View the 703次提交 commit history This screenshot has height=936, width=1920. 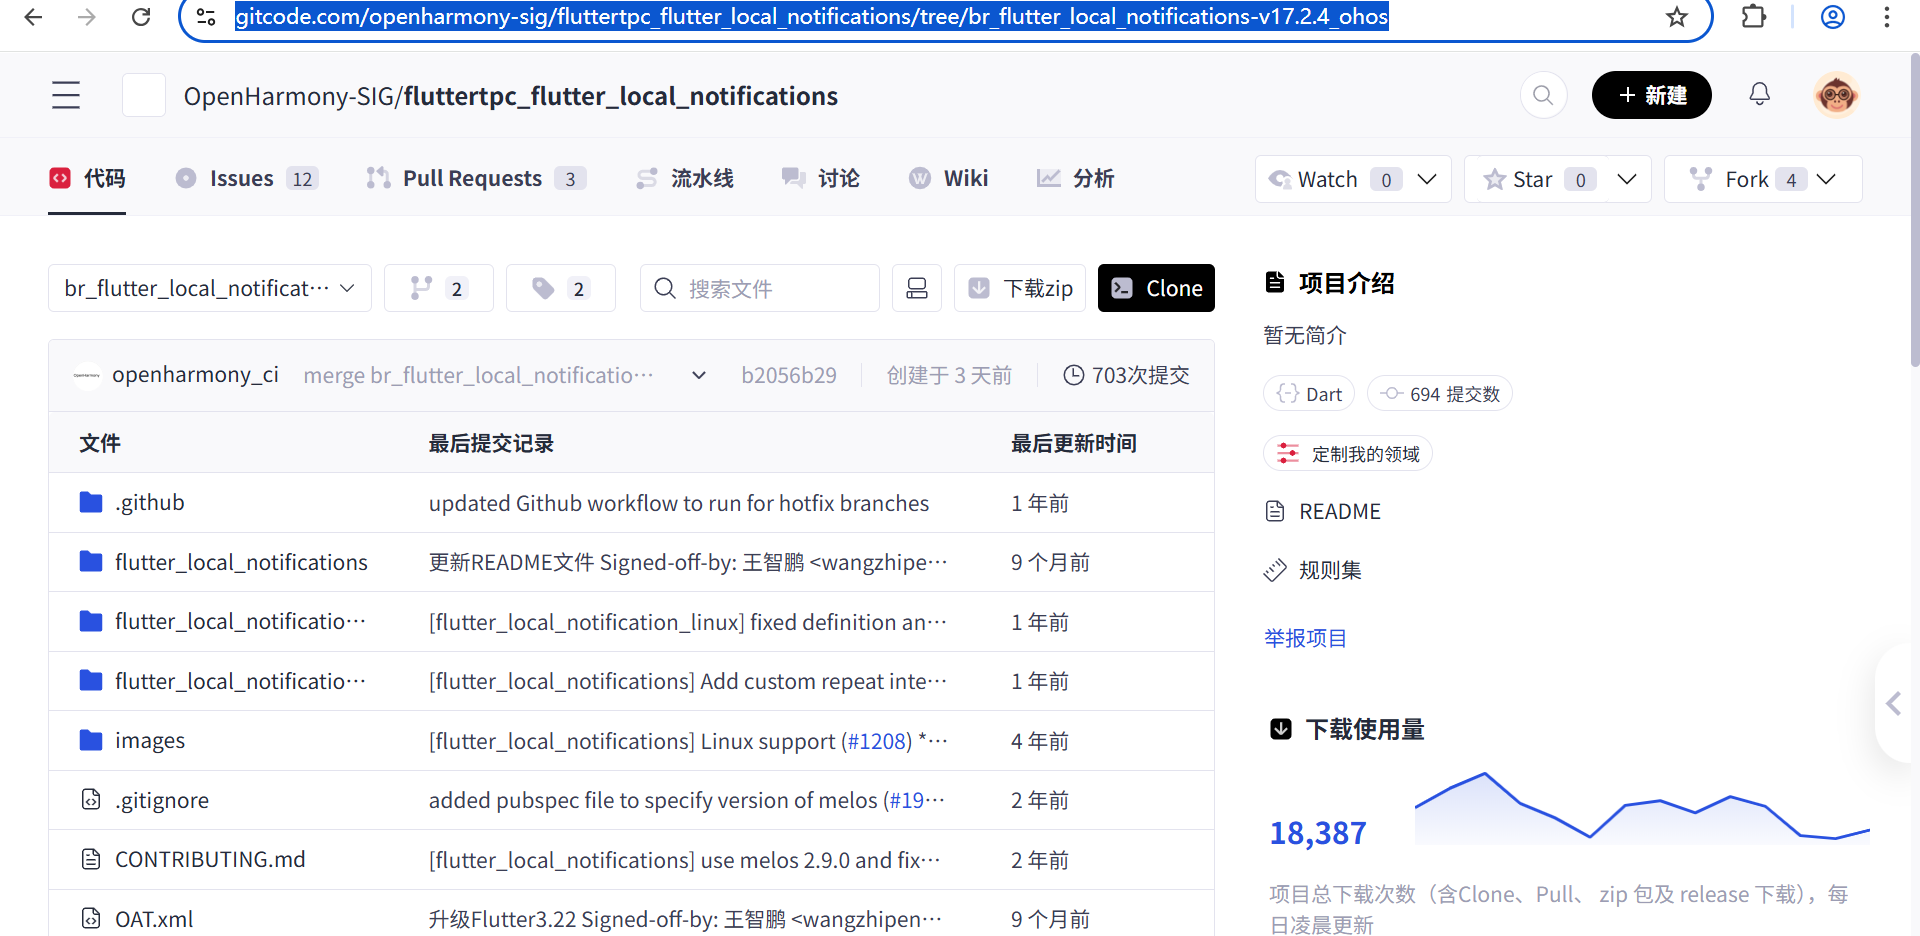1126,375
